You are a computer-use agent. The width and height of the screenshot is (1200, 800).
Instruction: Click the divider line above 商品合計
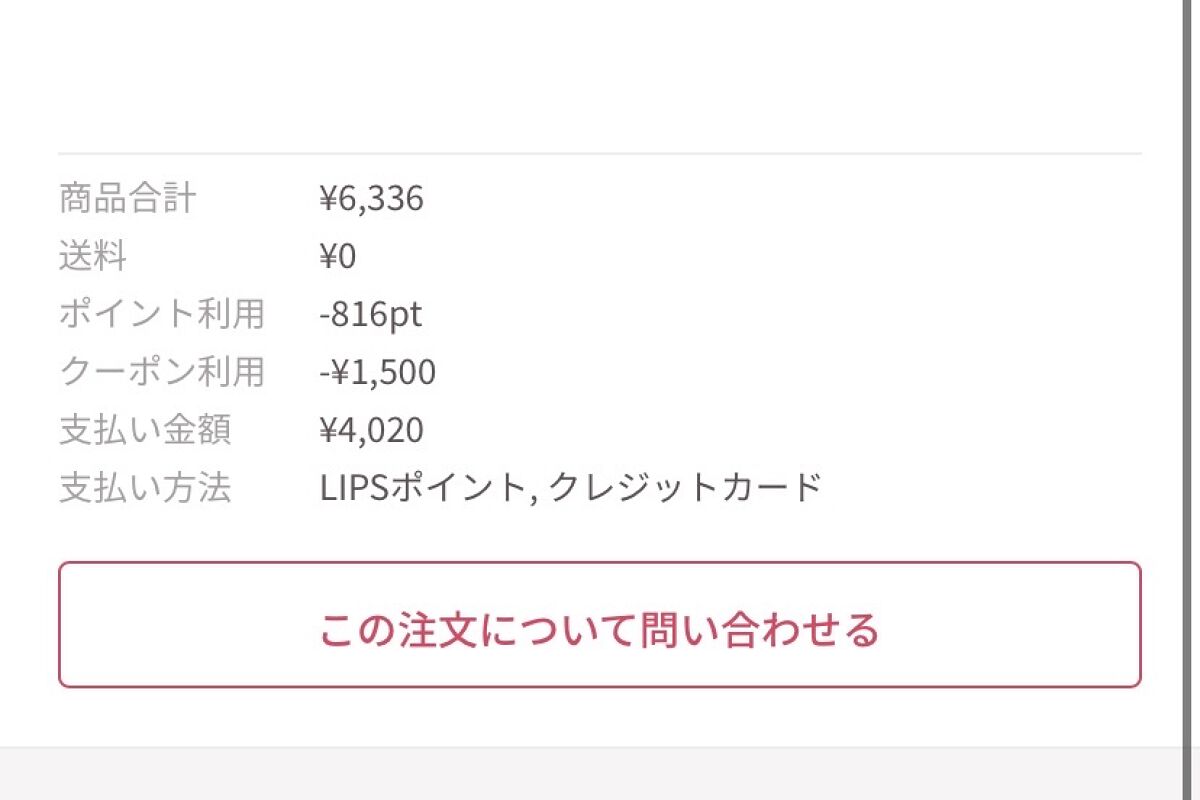599,154
